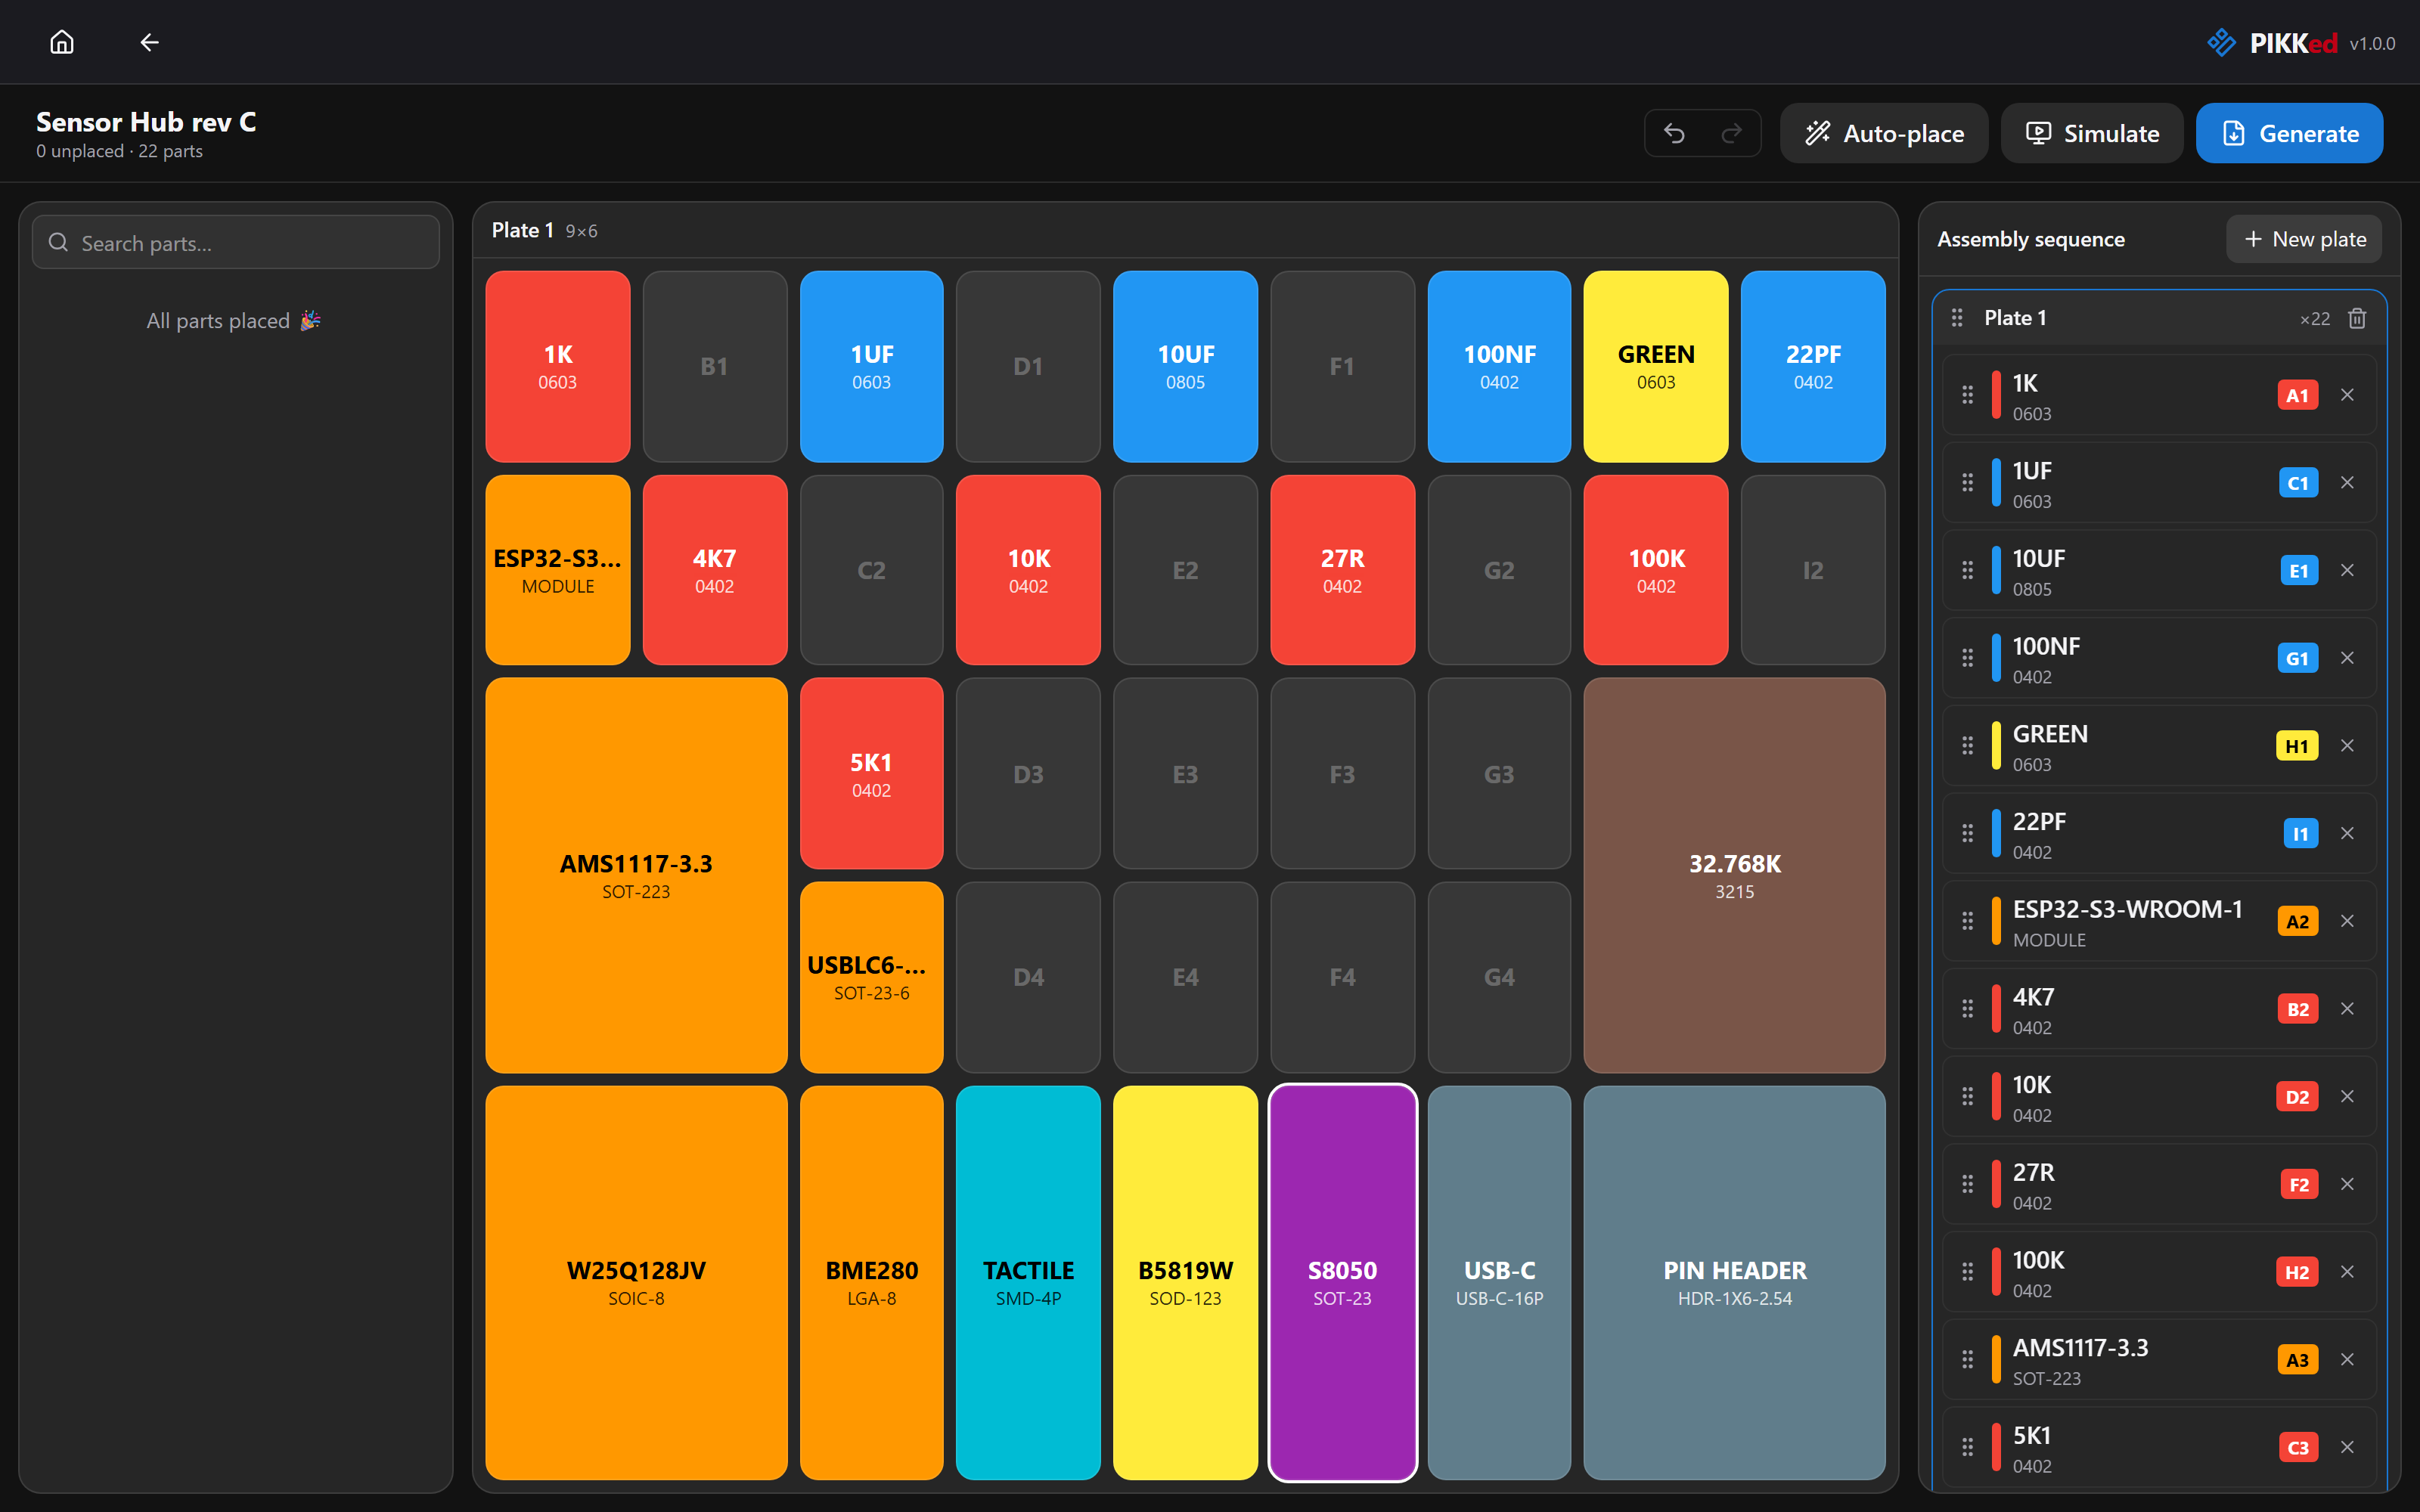The image size is (2420, 1512).
Task: Click the drag handle for GREEN row
Action: (1967, 746)
